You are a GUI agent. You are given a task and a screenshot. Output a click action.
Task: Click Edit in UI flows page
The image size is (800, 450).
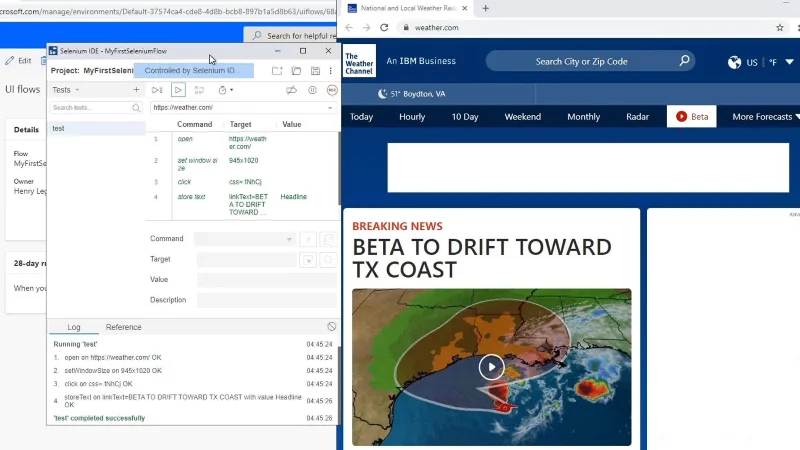coord(18,61)
